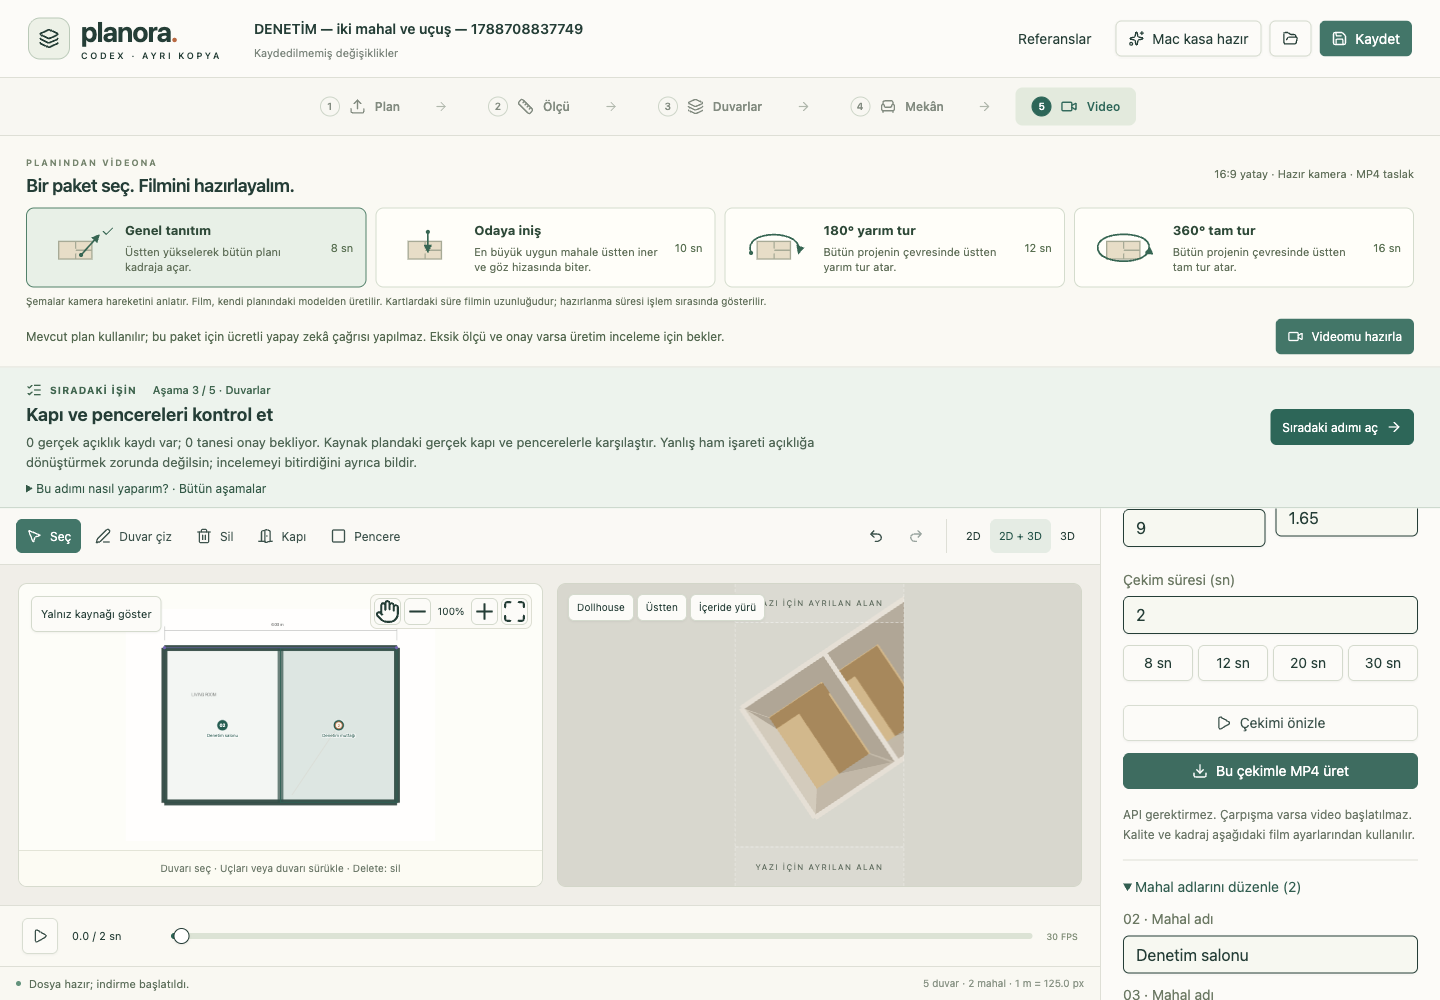Click Yalnız kaynağı göster button
This screenshot has width=1440, height=1000.
click(x=96, y=614)
